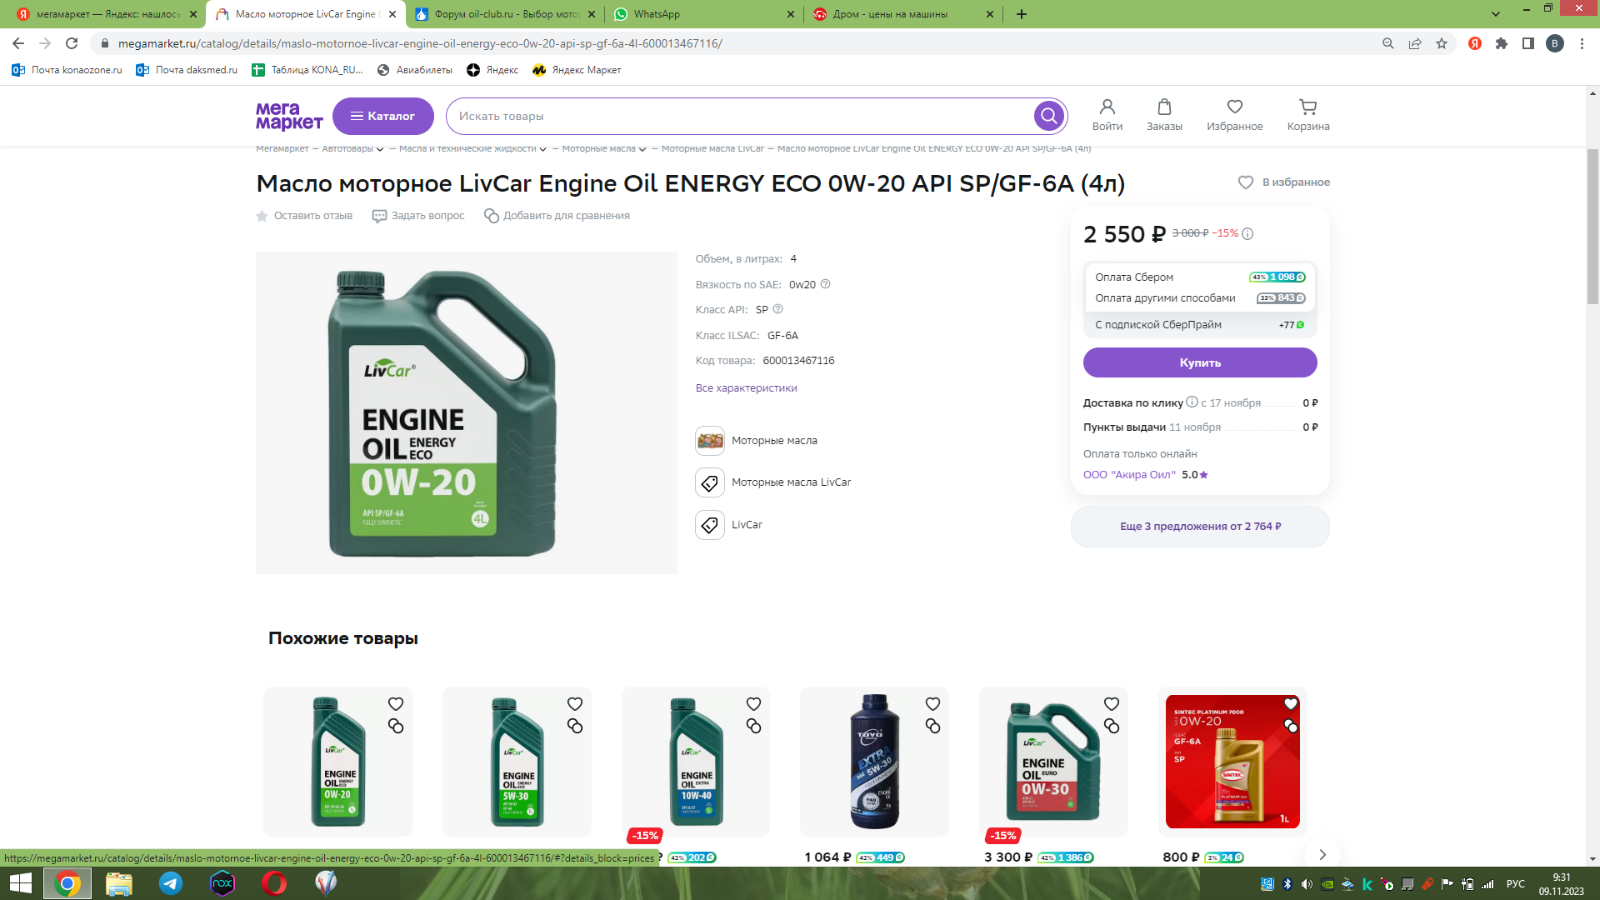The height and width of the screenshot is (900, 1600).
Task: Open Моторные масла LivCar tag
Action: coord(773,482)
